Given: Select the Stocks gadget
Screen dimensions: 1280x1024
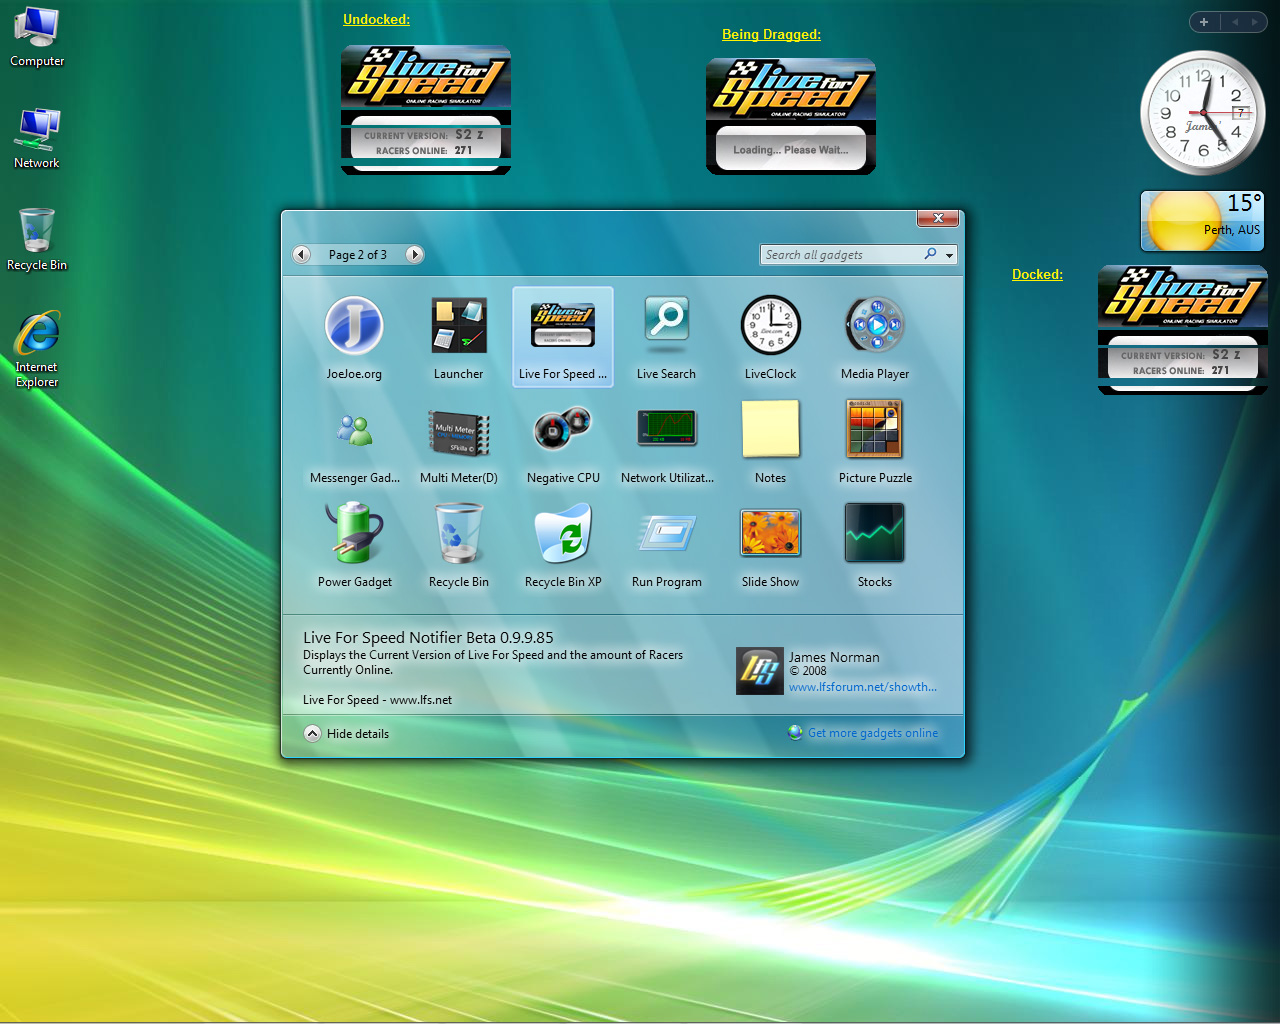Looking at the screenshot, I should (x=875, y=546).
